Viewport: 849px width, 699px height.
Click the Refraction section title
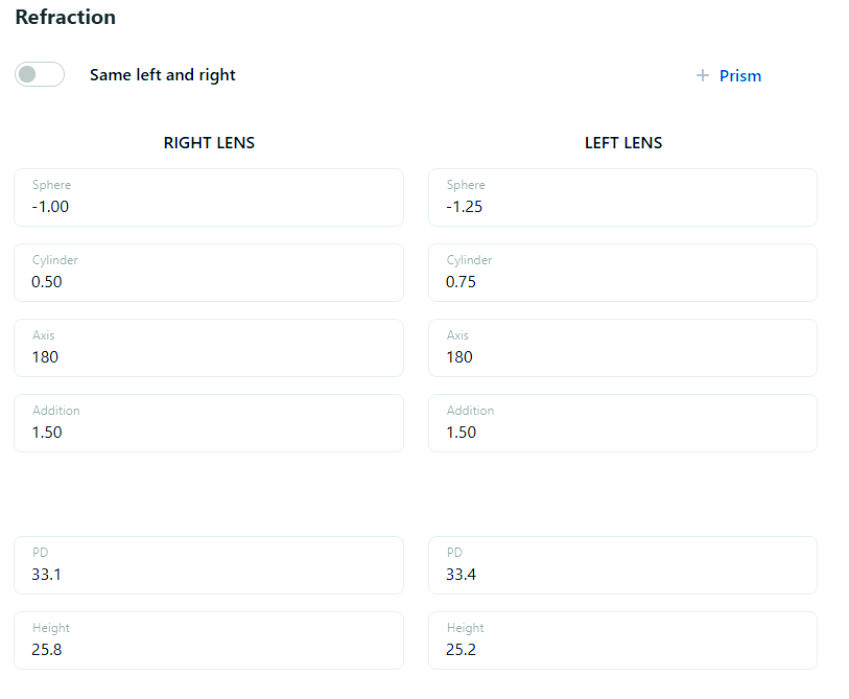[x=66, y=17]
